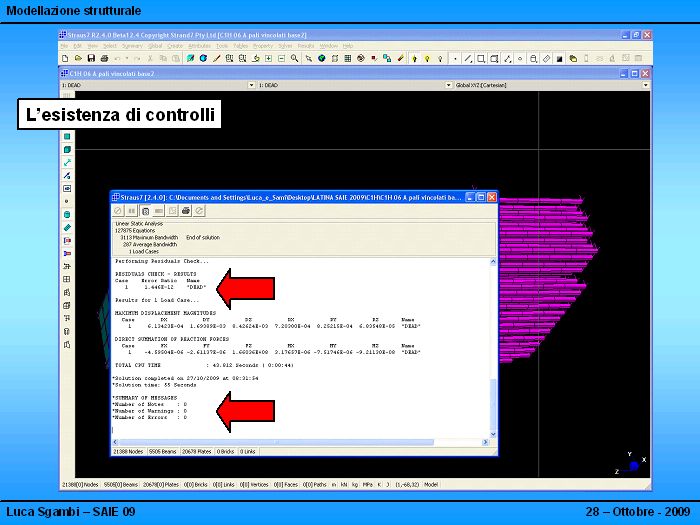Close the solver log window
This screenshot has width=700, height=525.
click(491, 198)
